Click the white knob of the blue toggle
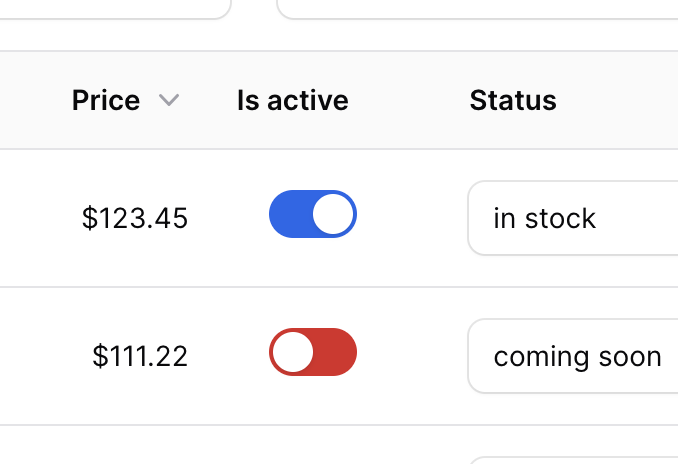The width and height of the screenshot is (678, 464). click(x=334, y=214)
